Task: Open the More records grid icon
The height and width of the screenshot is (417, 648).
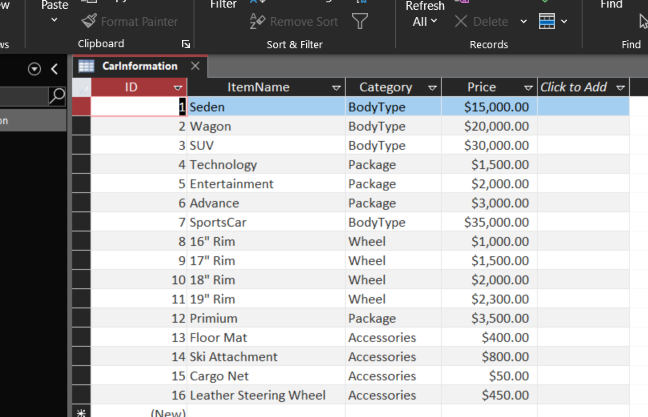Action: 547,21
